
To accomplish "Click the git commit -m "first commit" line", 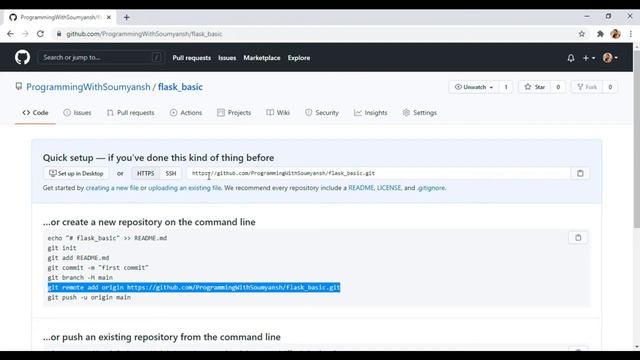I will pos(98,268).
